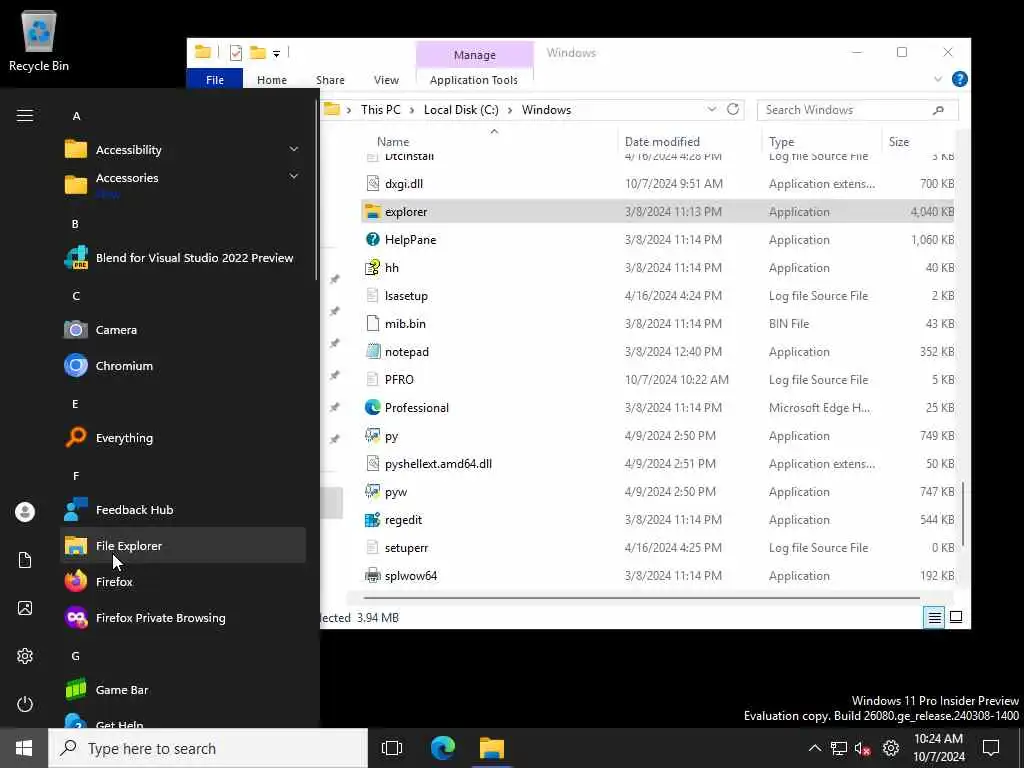
Task: Click the taskbar clock and date
Action: [x=938, y=748]
